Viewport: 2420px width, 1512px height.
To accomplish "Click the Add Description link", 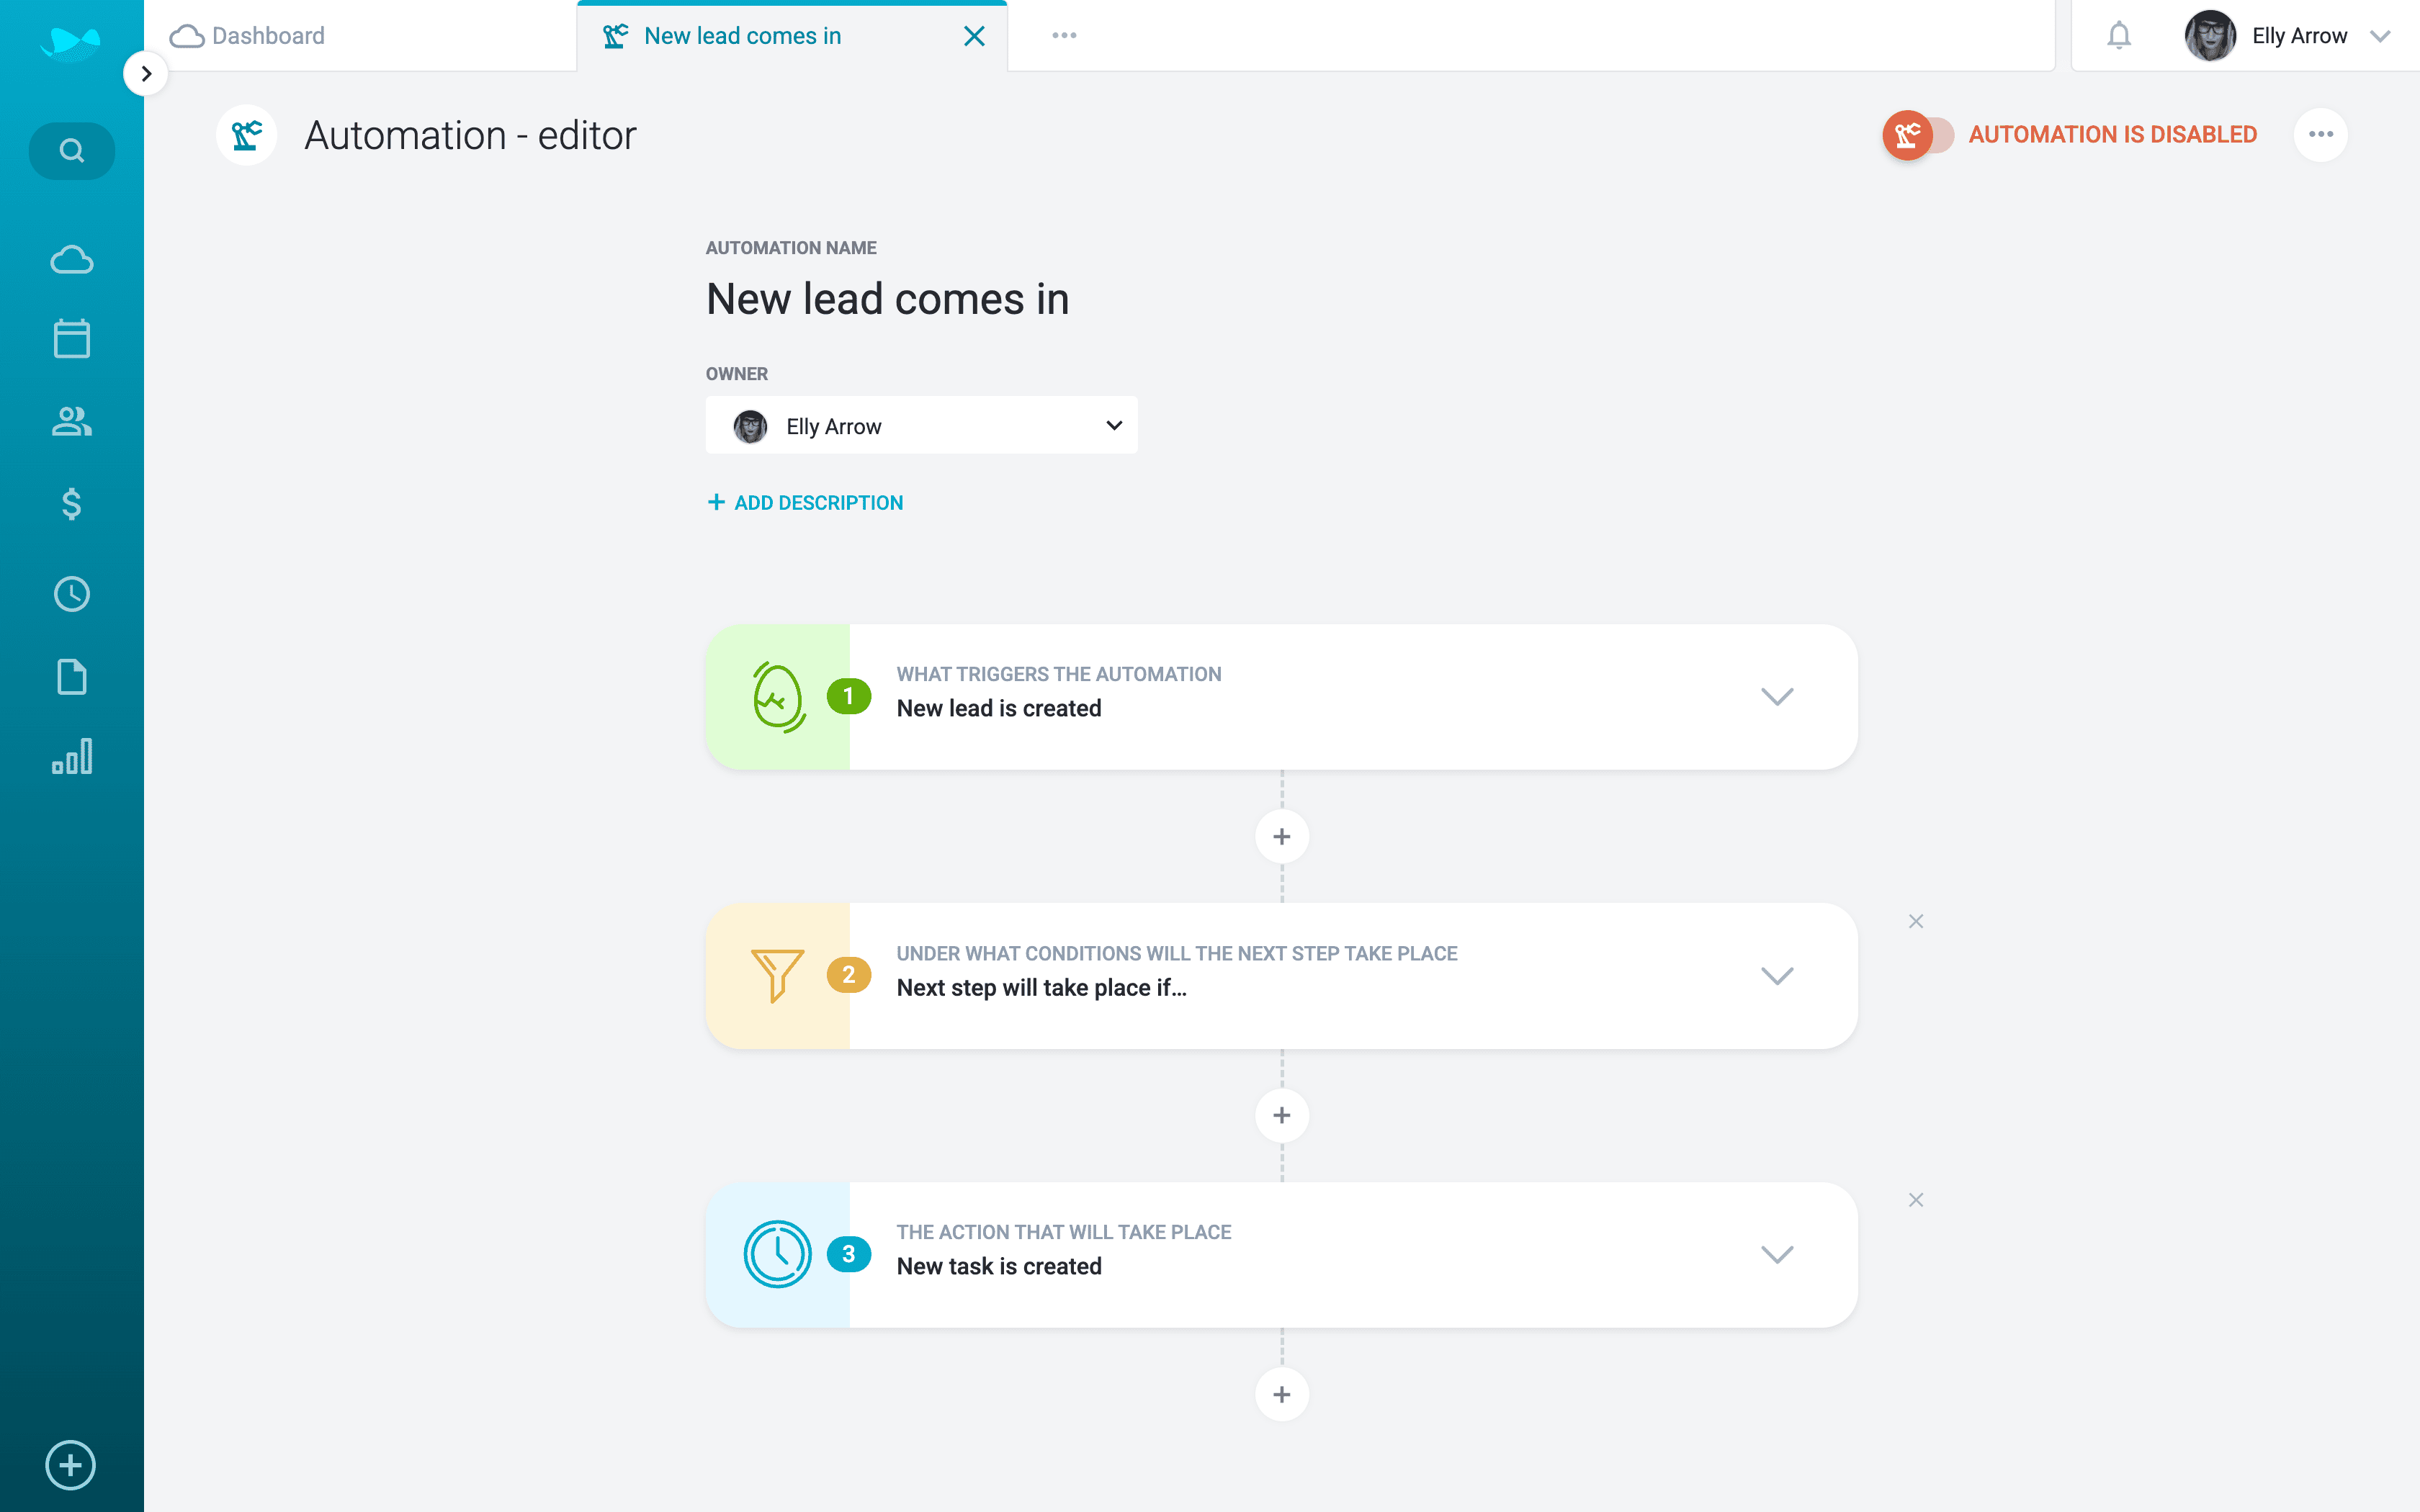I will click(x=805, y=503).
